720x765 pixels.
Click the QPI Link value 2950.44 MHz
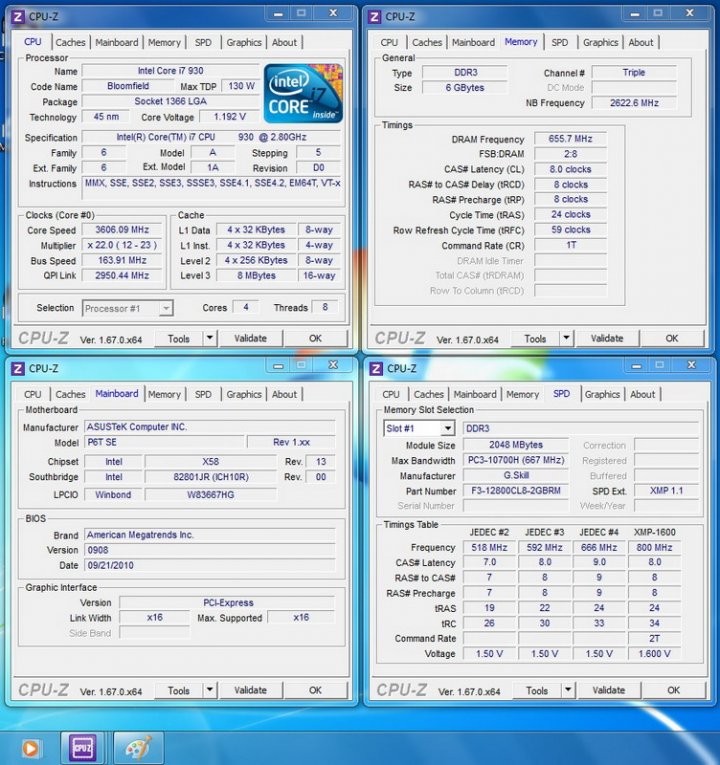122,276
